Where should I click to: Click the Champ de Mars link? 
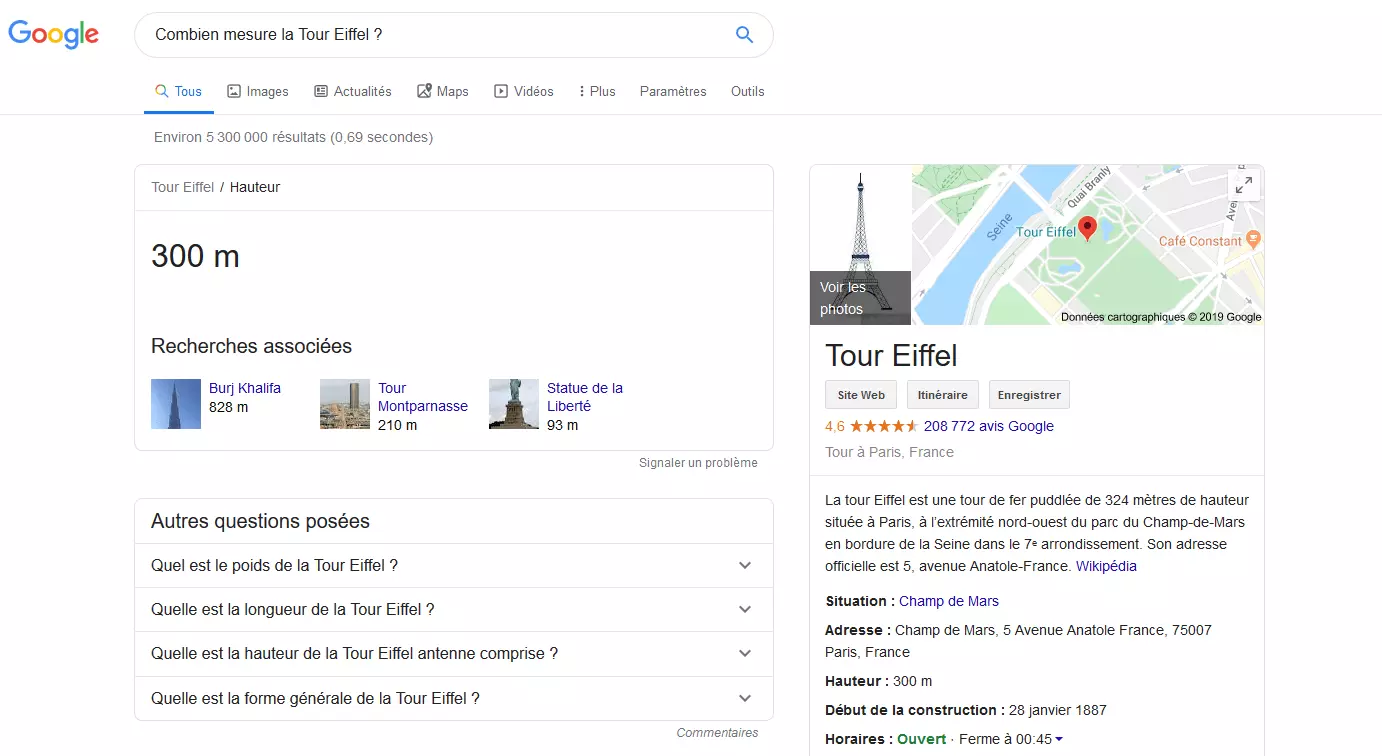pyautogui.click(x=949, y=601)
